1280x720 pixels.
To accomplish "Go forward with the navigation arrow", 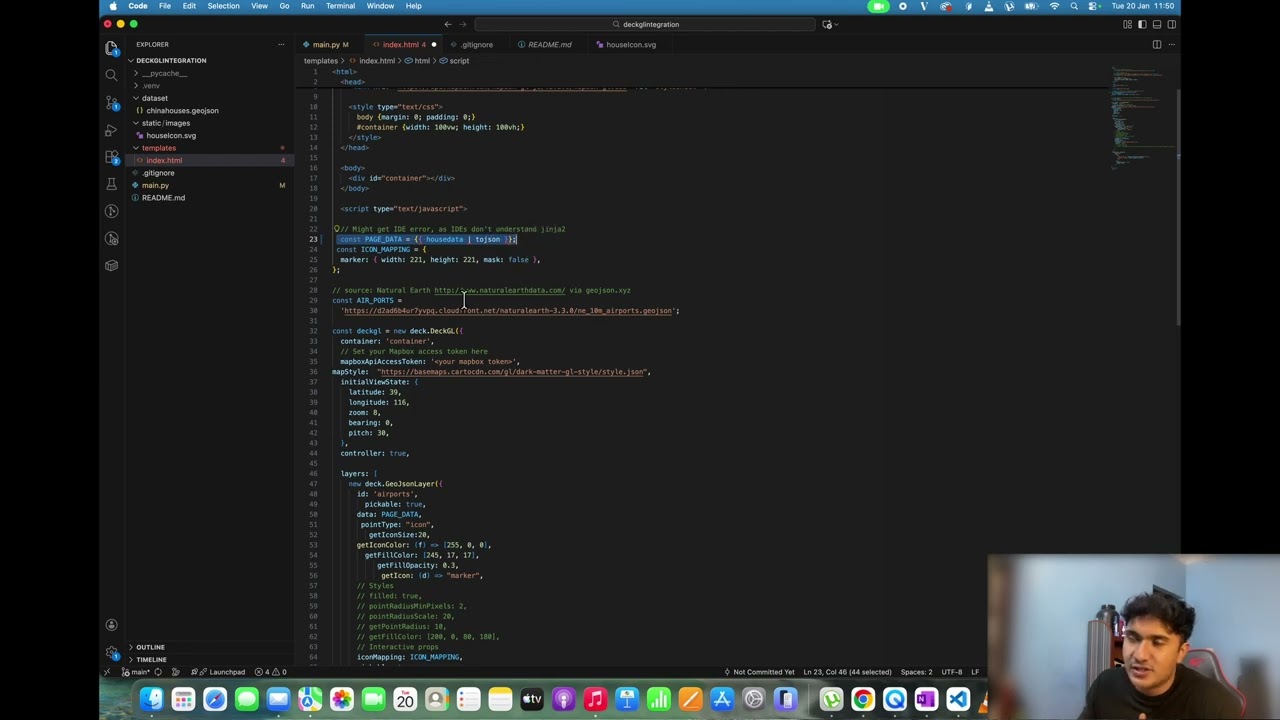I will click(463, 24).
